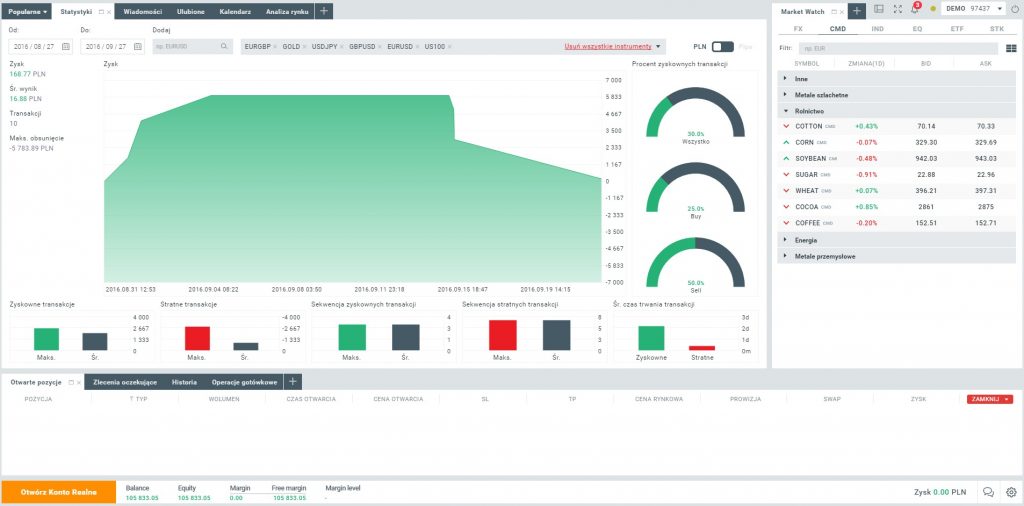Remove EURGBP instrument chip with its x
This screenshot has width=1024, height=506.
click(275, 47)
